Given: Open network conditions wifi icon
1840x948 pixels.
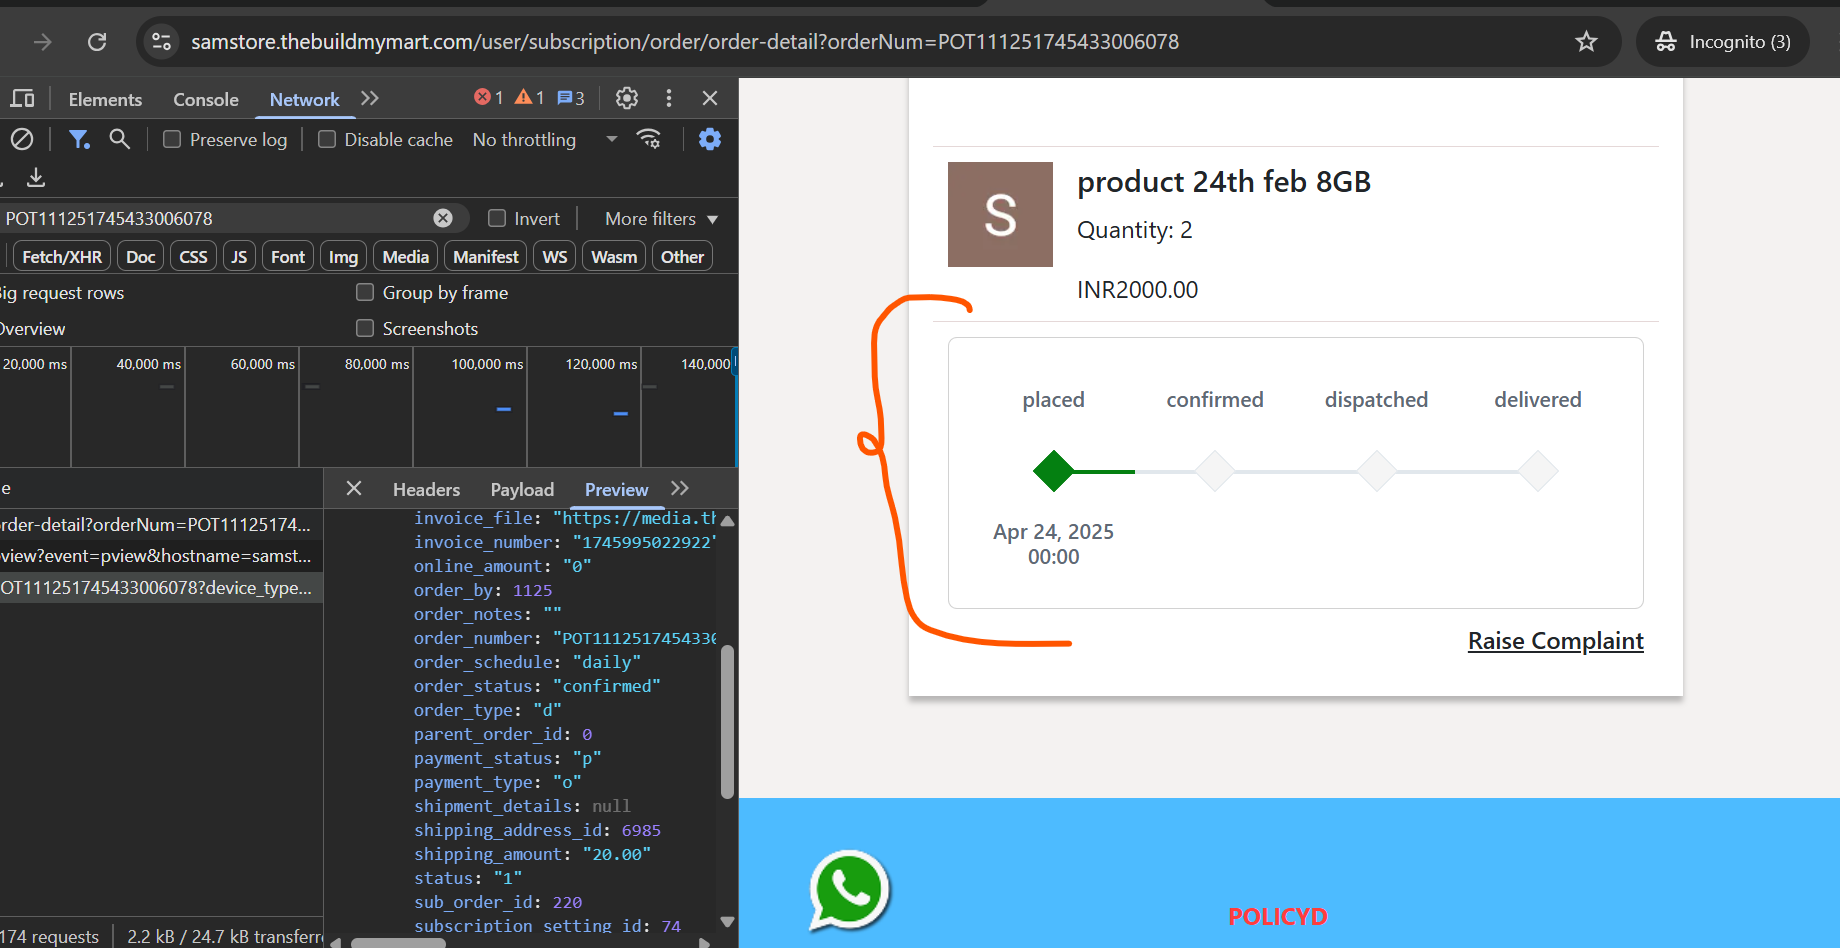Looking at the screenshot, I should (649, 139).
